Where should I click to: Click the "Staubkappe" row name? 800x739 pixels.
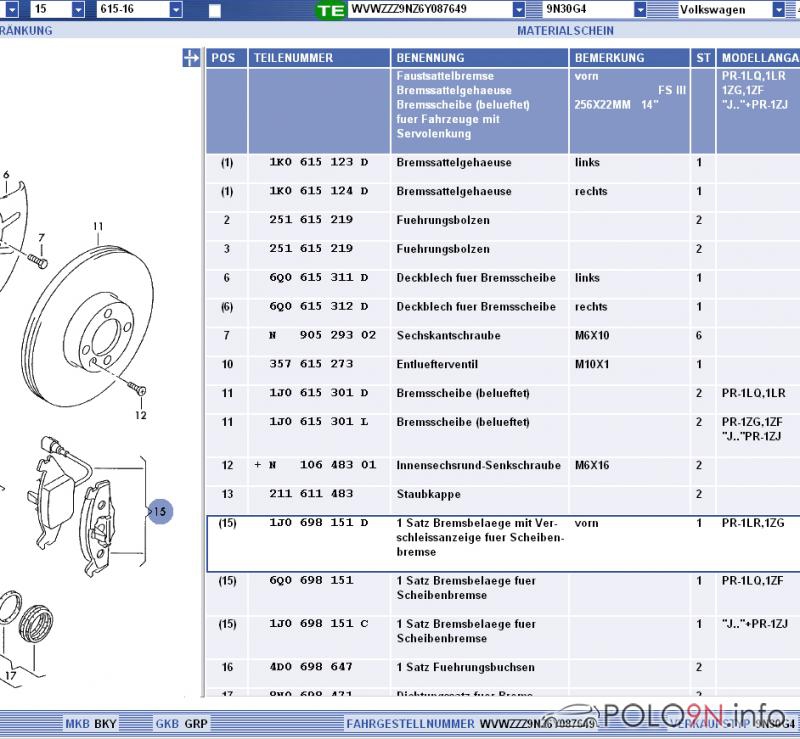[x=429, y=494]
